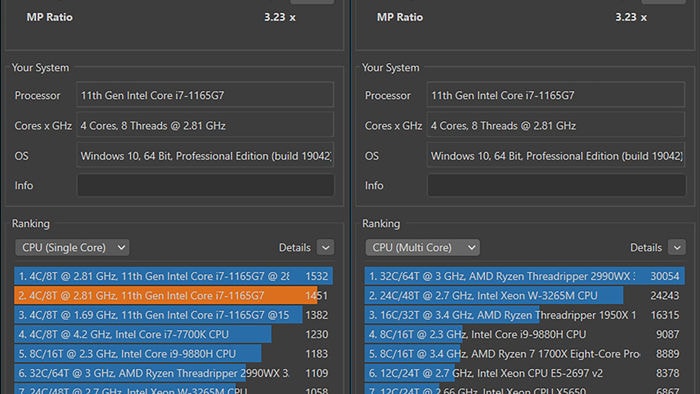The width and height of the screenshot is (700, 394).
Task: Expand Details arrow in left Ranking panel
Action: point(325,248)
